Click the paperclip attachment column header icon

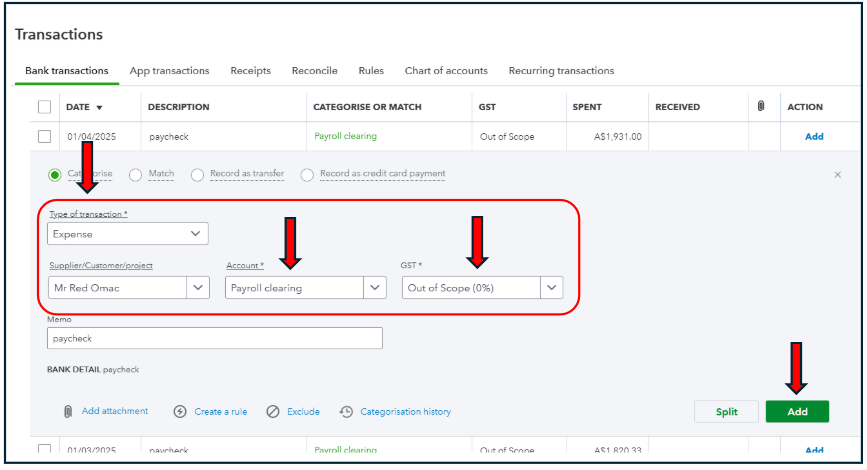[x=761, y=106]
